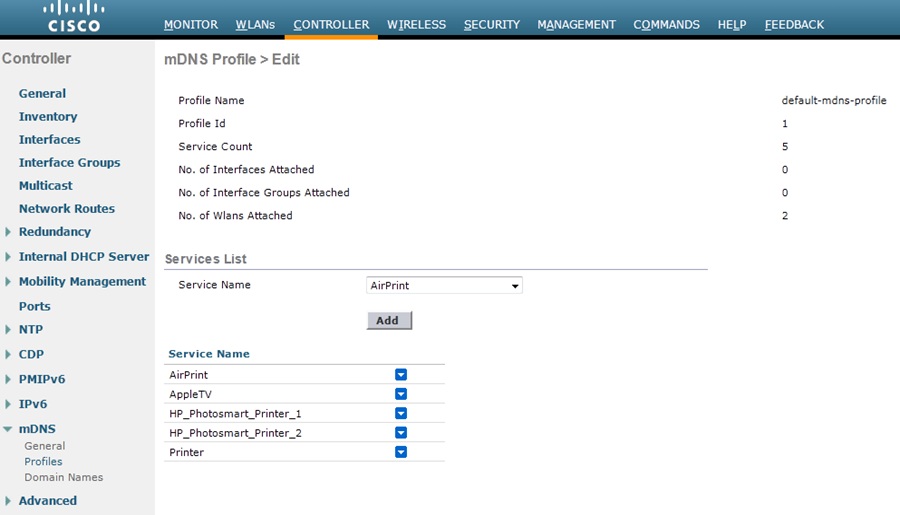
Task: Click the mDNS Profile > Edit heading
Action: tap(232, 59)
